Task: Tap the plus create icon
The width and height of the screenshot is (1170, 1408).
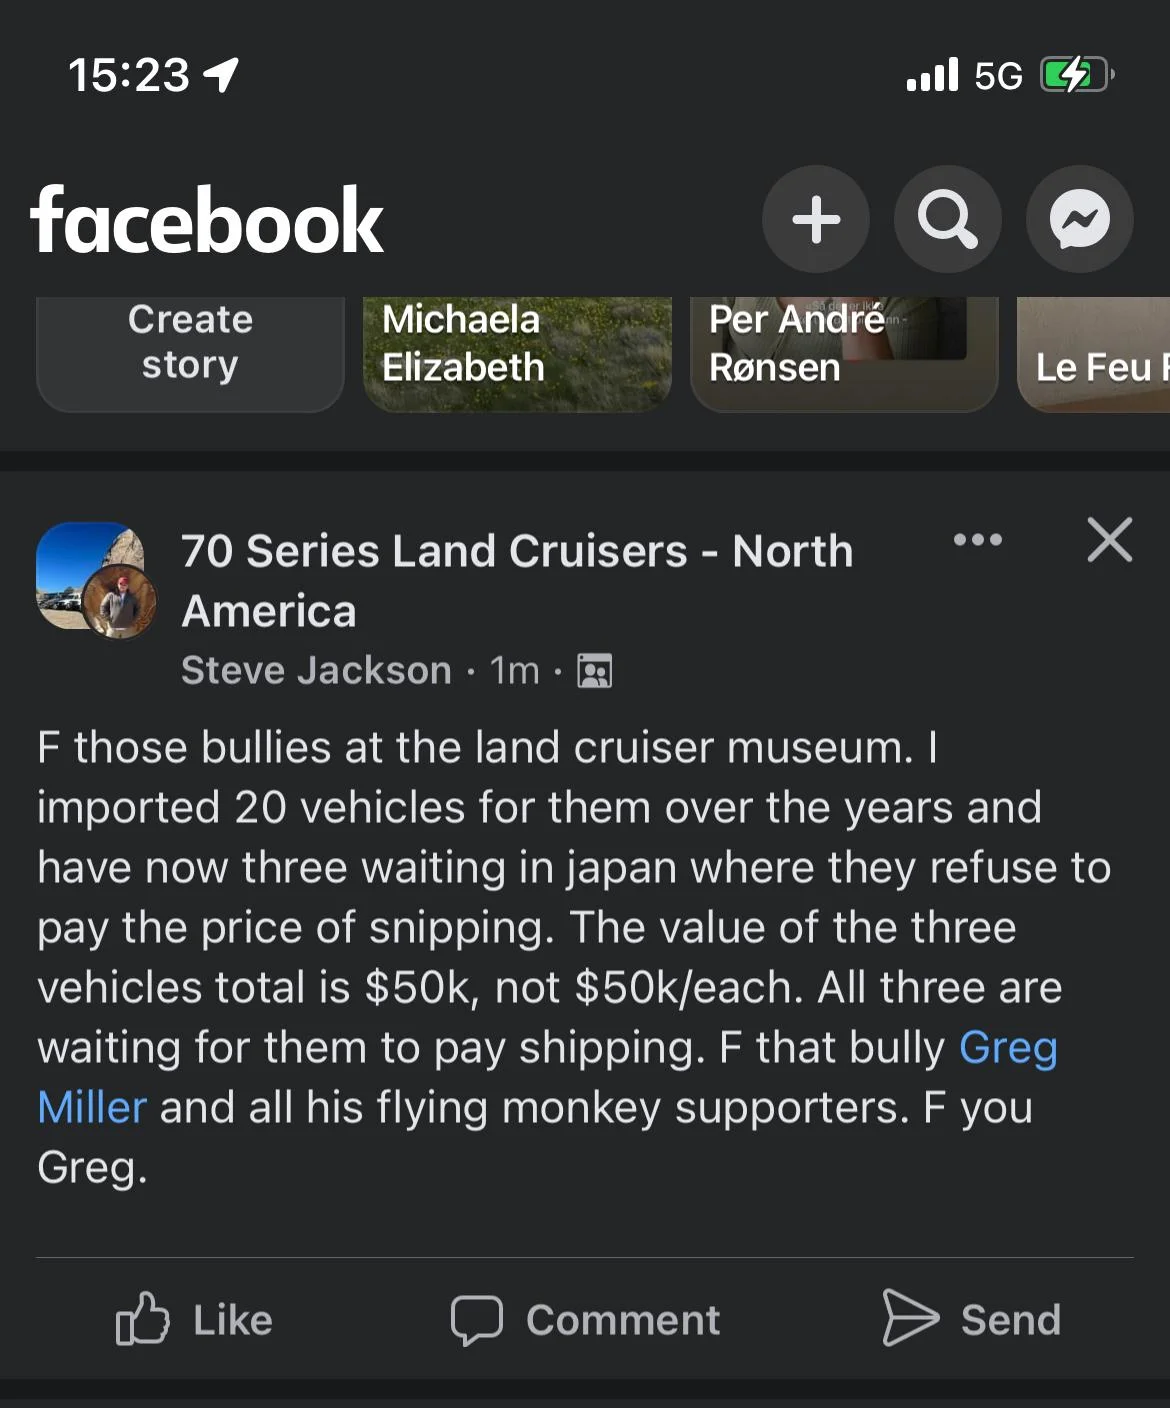Action: point(816,219)
